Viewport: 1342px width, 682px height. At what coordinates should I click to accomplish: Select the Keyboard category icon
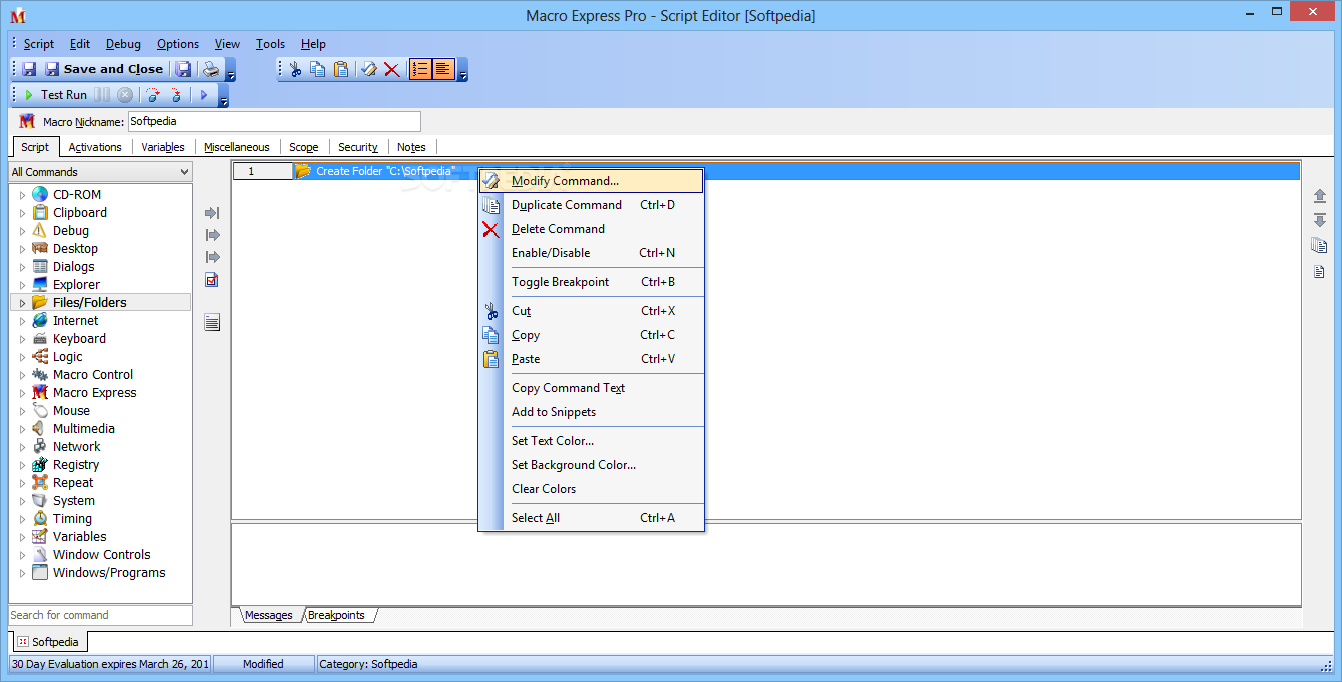point(40,339)
